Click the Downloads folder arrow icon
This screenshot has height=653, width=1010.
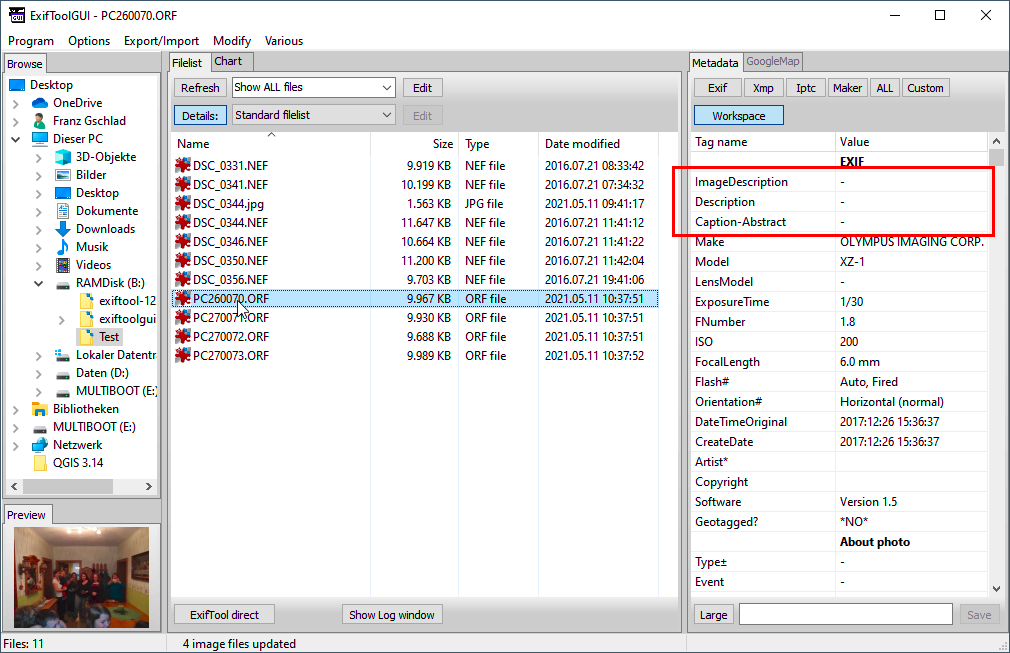[62, 229]
